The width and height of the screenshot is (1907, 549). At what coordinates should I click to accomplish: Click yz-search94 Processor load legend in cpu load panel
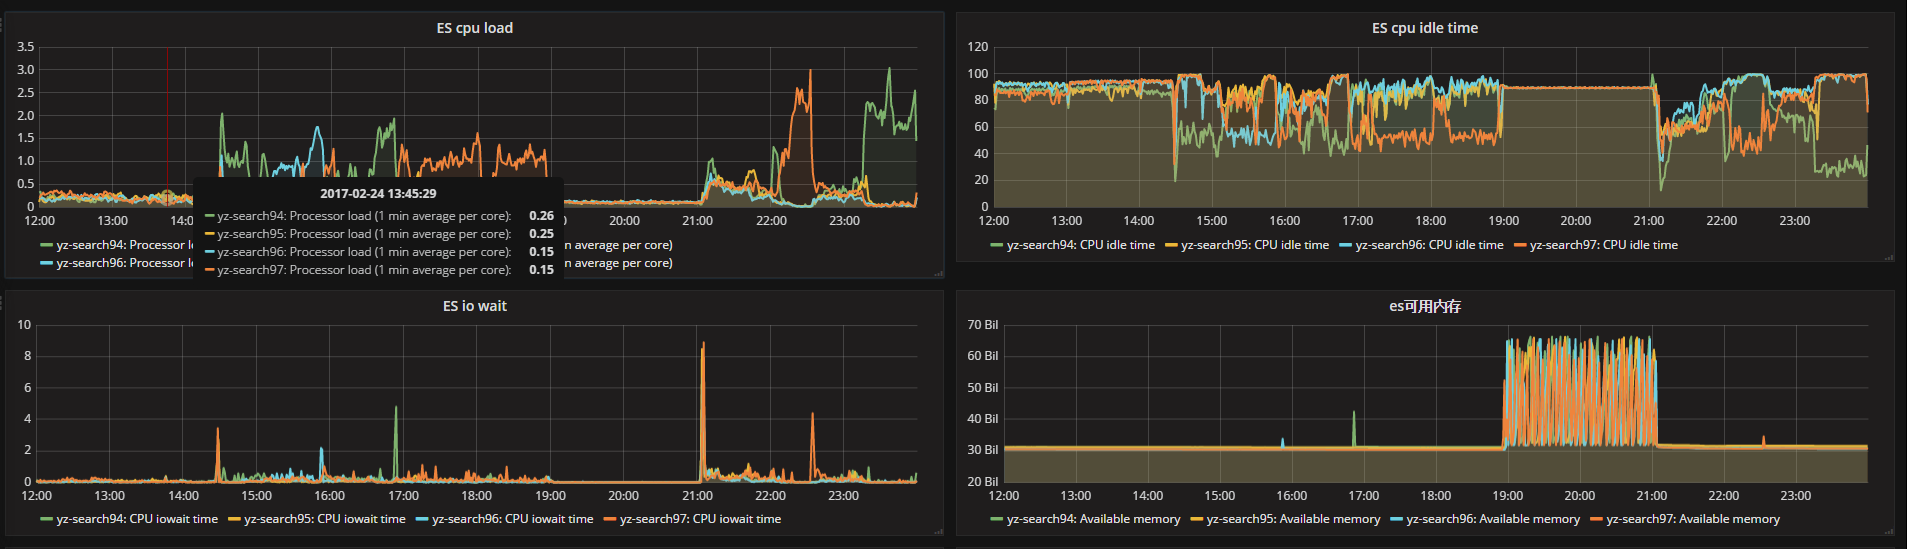pos(120,245)
